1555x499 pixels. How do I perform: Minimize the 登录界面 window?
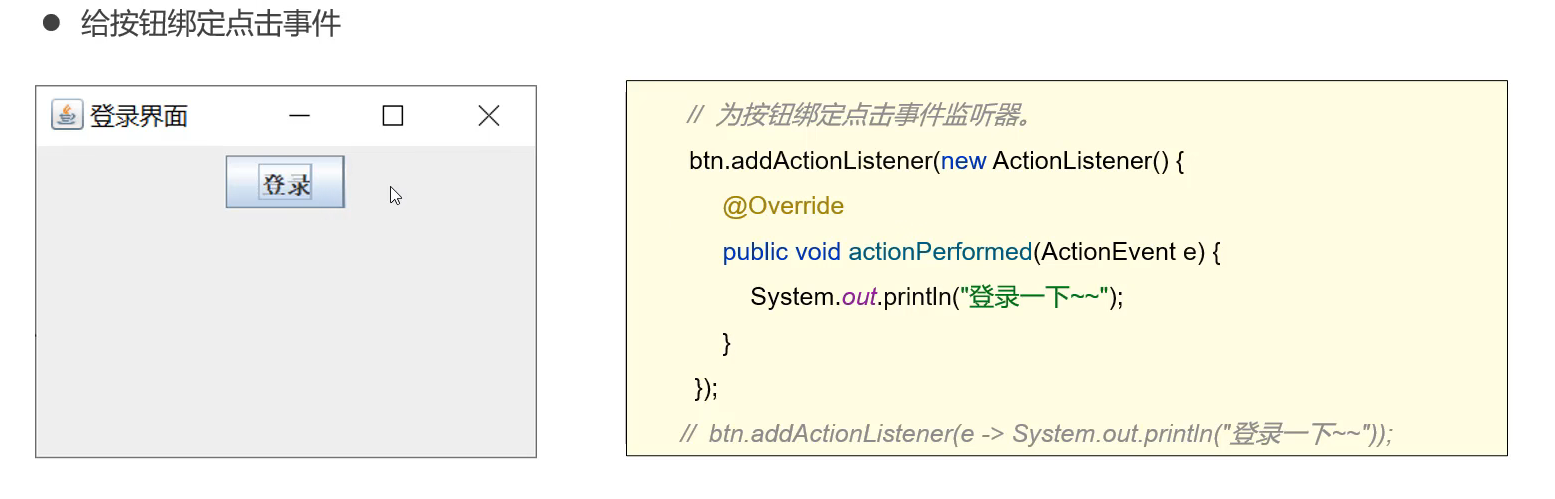point(299,116)
